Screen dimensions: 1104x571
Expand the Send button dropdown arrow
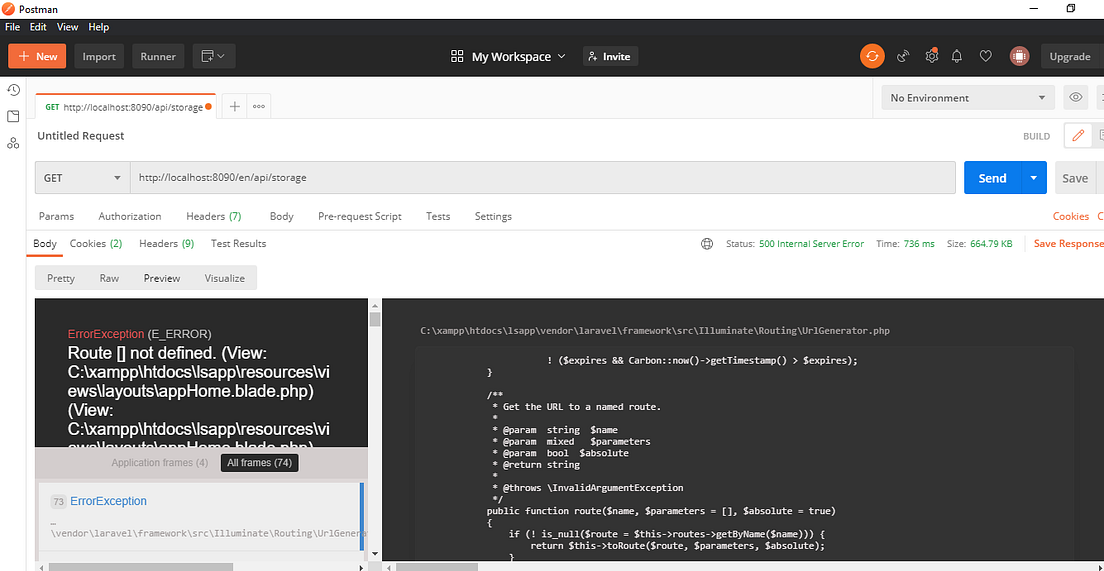[x=1034, y=178]
